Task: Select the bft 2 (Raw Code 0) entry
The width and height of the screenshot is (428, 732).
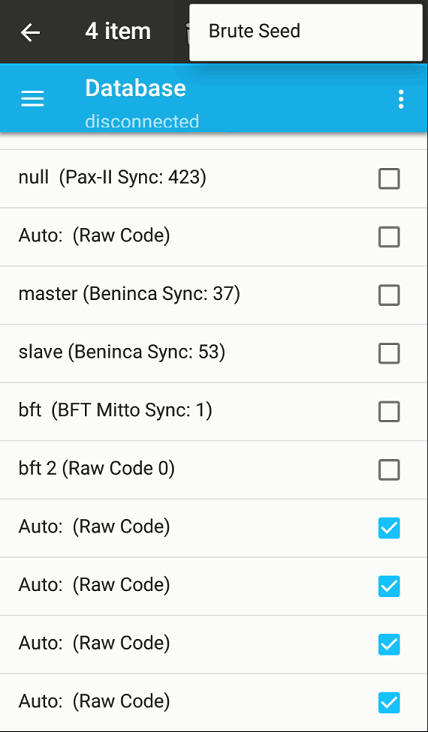Action: point(214,470)
